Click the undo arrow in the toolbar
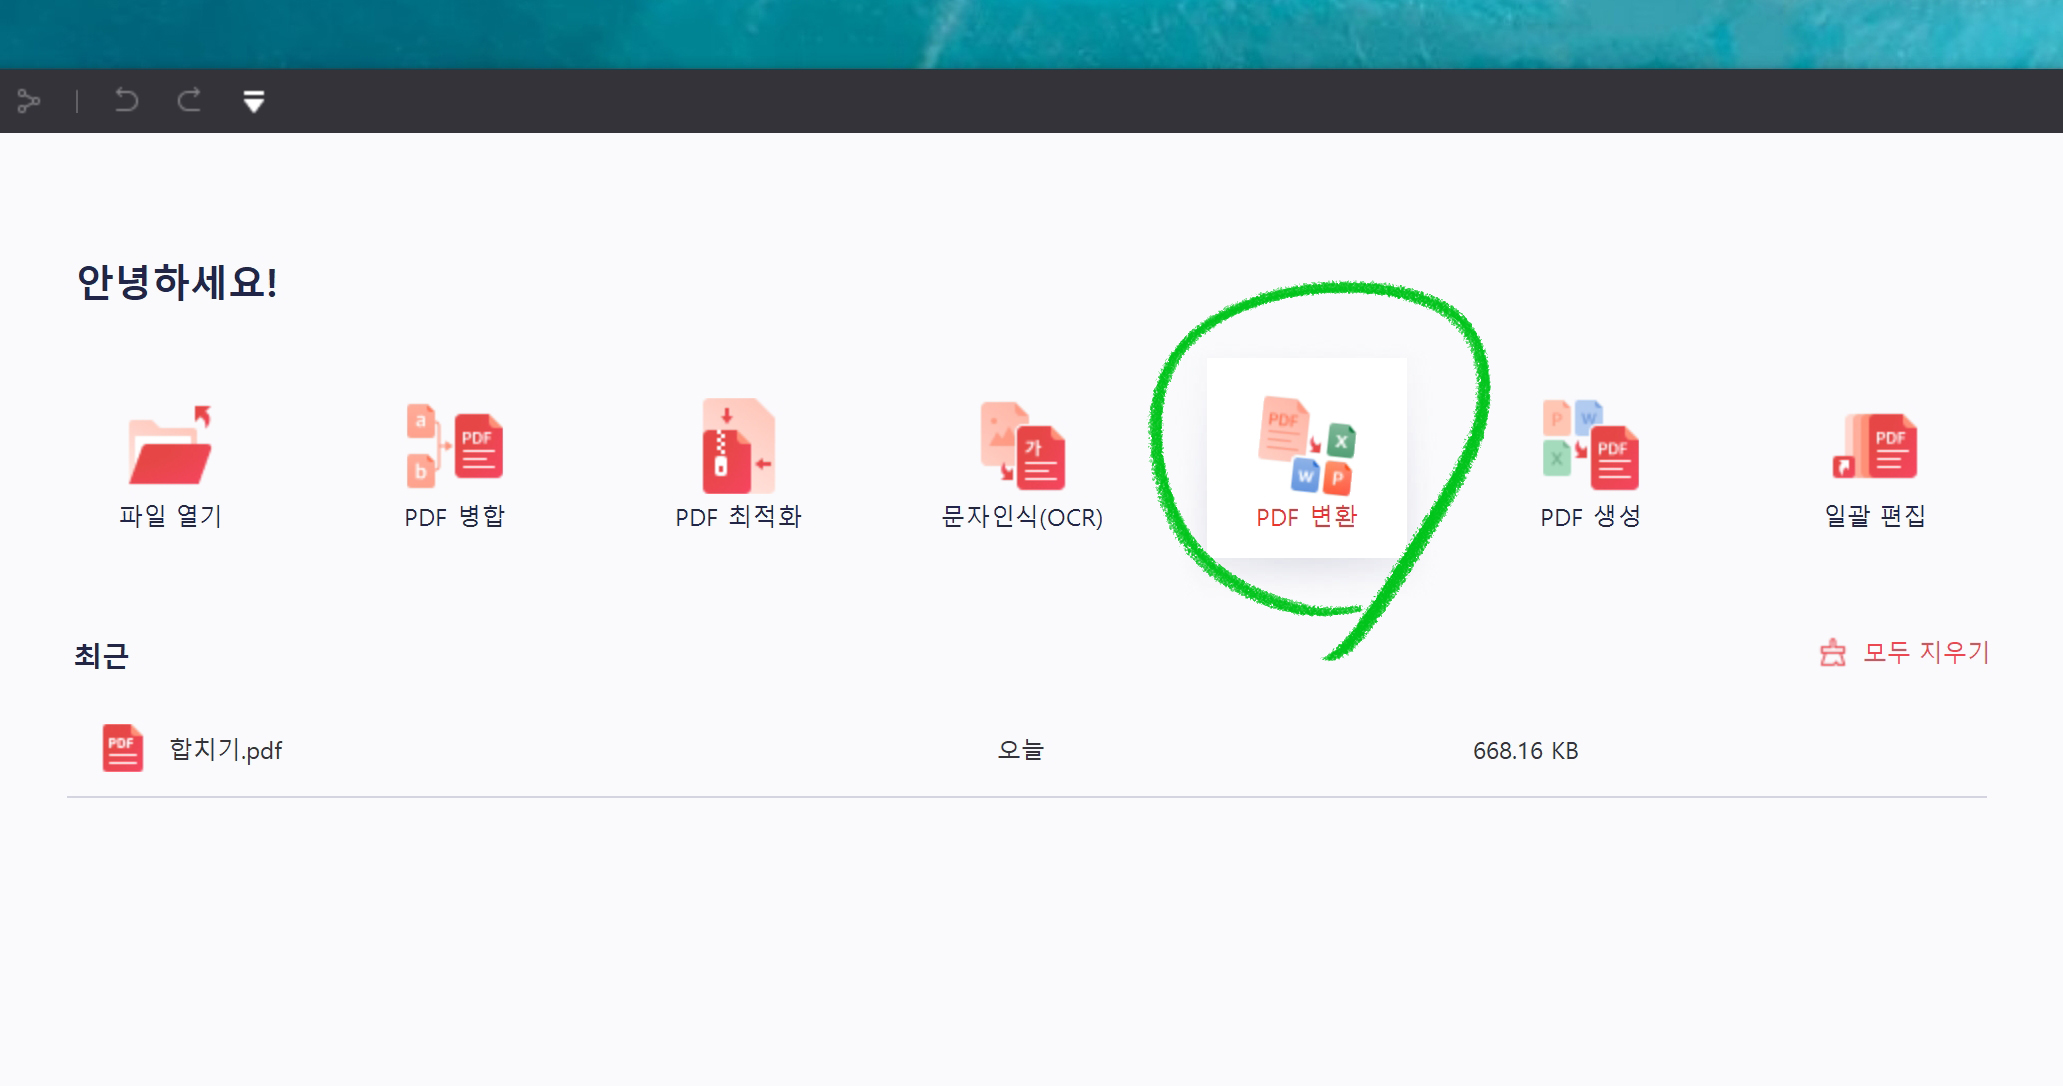Screen dimensions: 2063x1086 [x=124, y=100]
